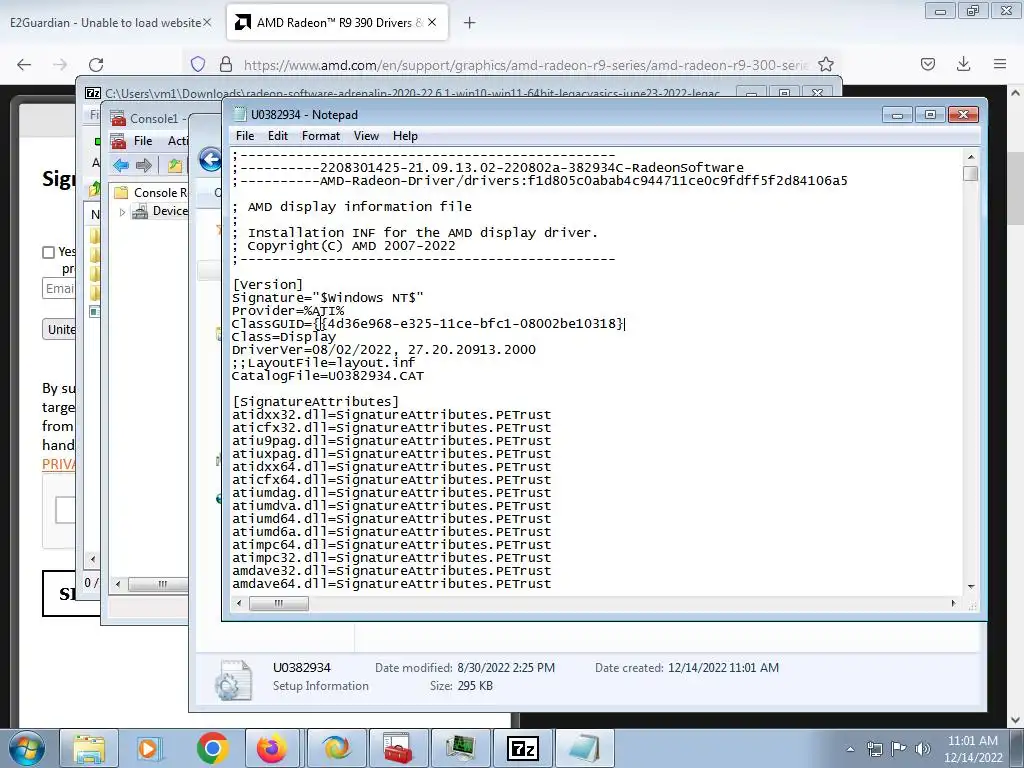Open Google Chrome from taskbar
Image resolution: width=1024 pixels, height=768 pixels.
(212, 748)
